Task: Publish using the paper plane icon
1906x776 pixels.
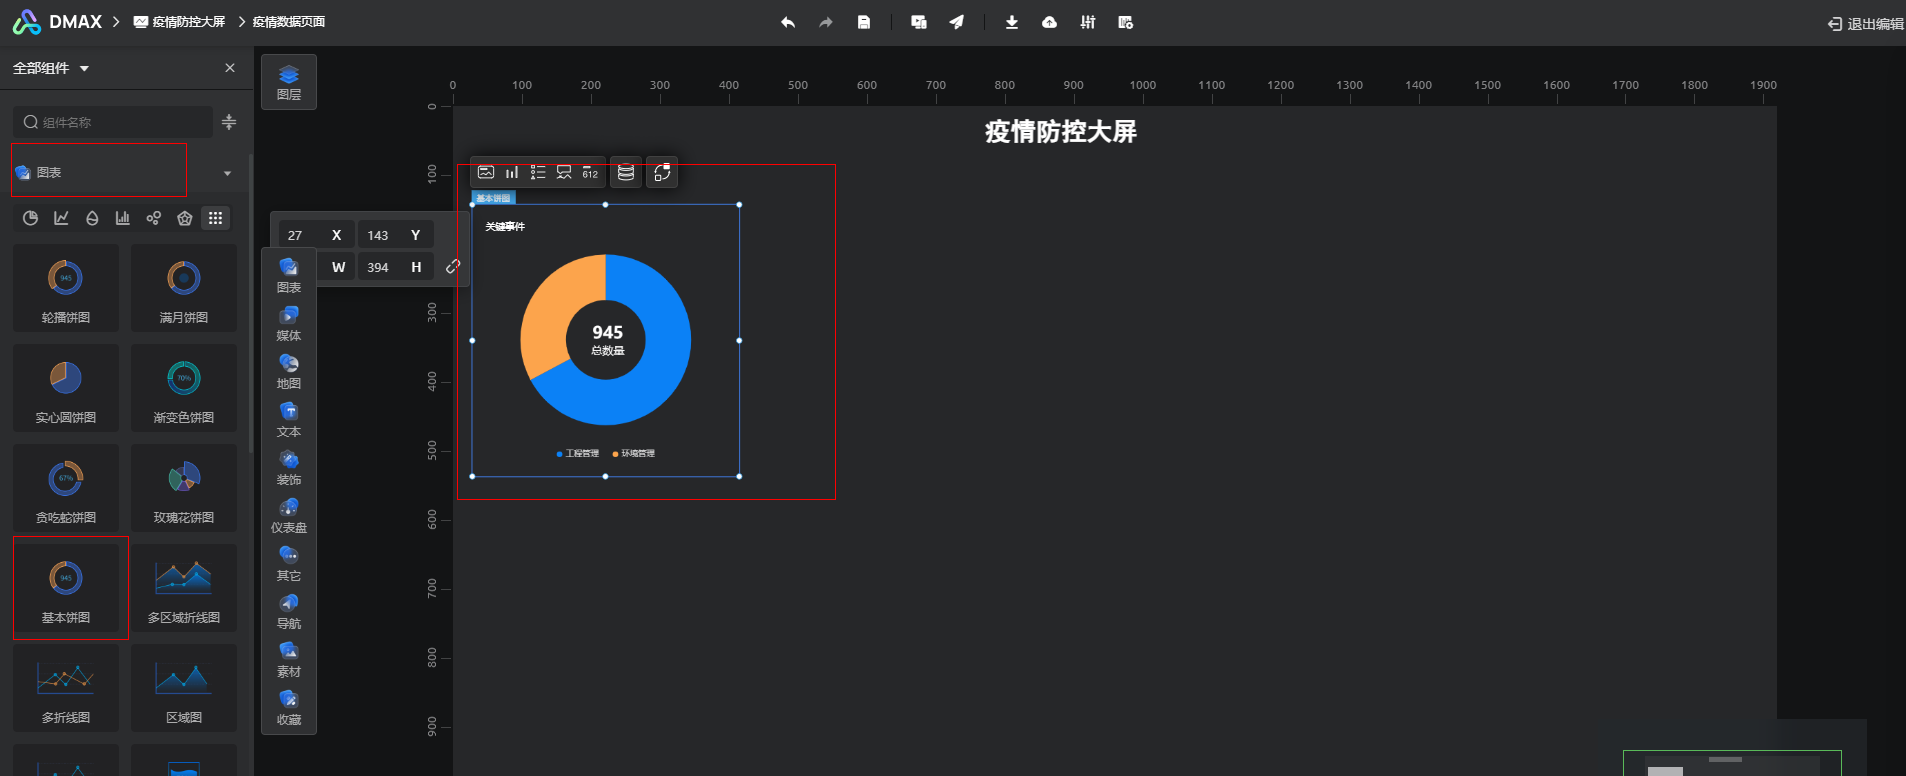Action: point(957,22)
